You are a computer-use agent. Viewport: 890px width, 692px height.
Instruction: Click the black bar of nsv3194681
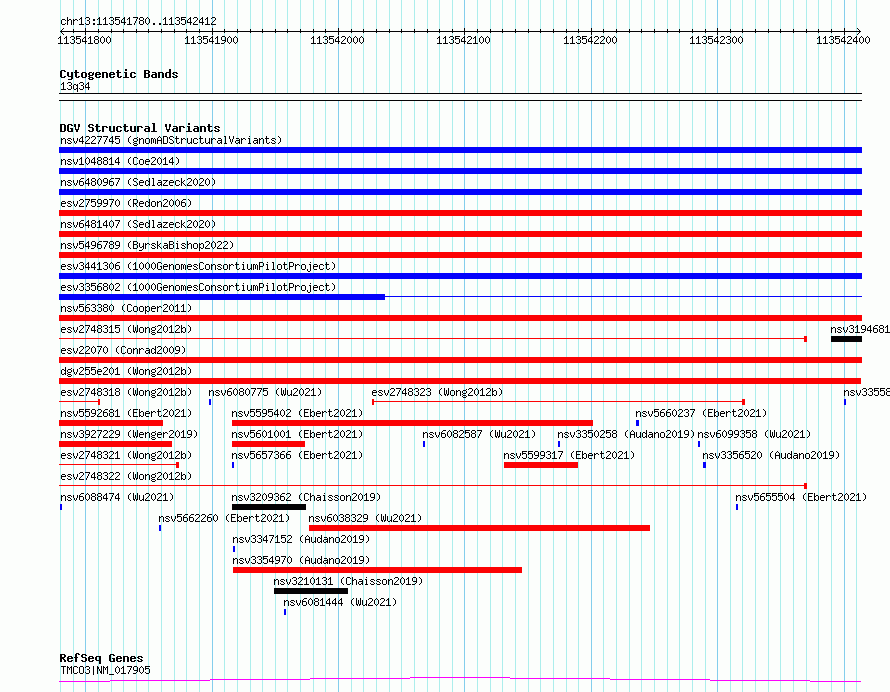(846, 339)
